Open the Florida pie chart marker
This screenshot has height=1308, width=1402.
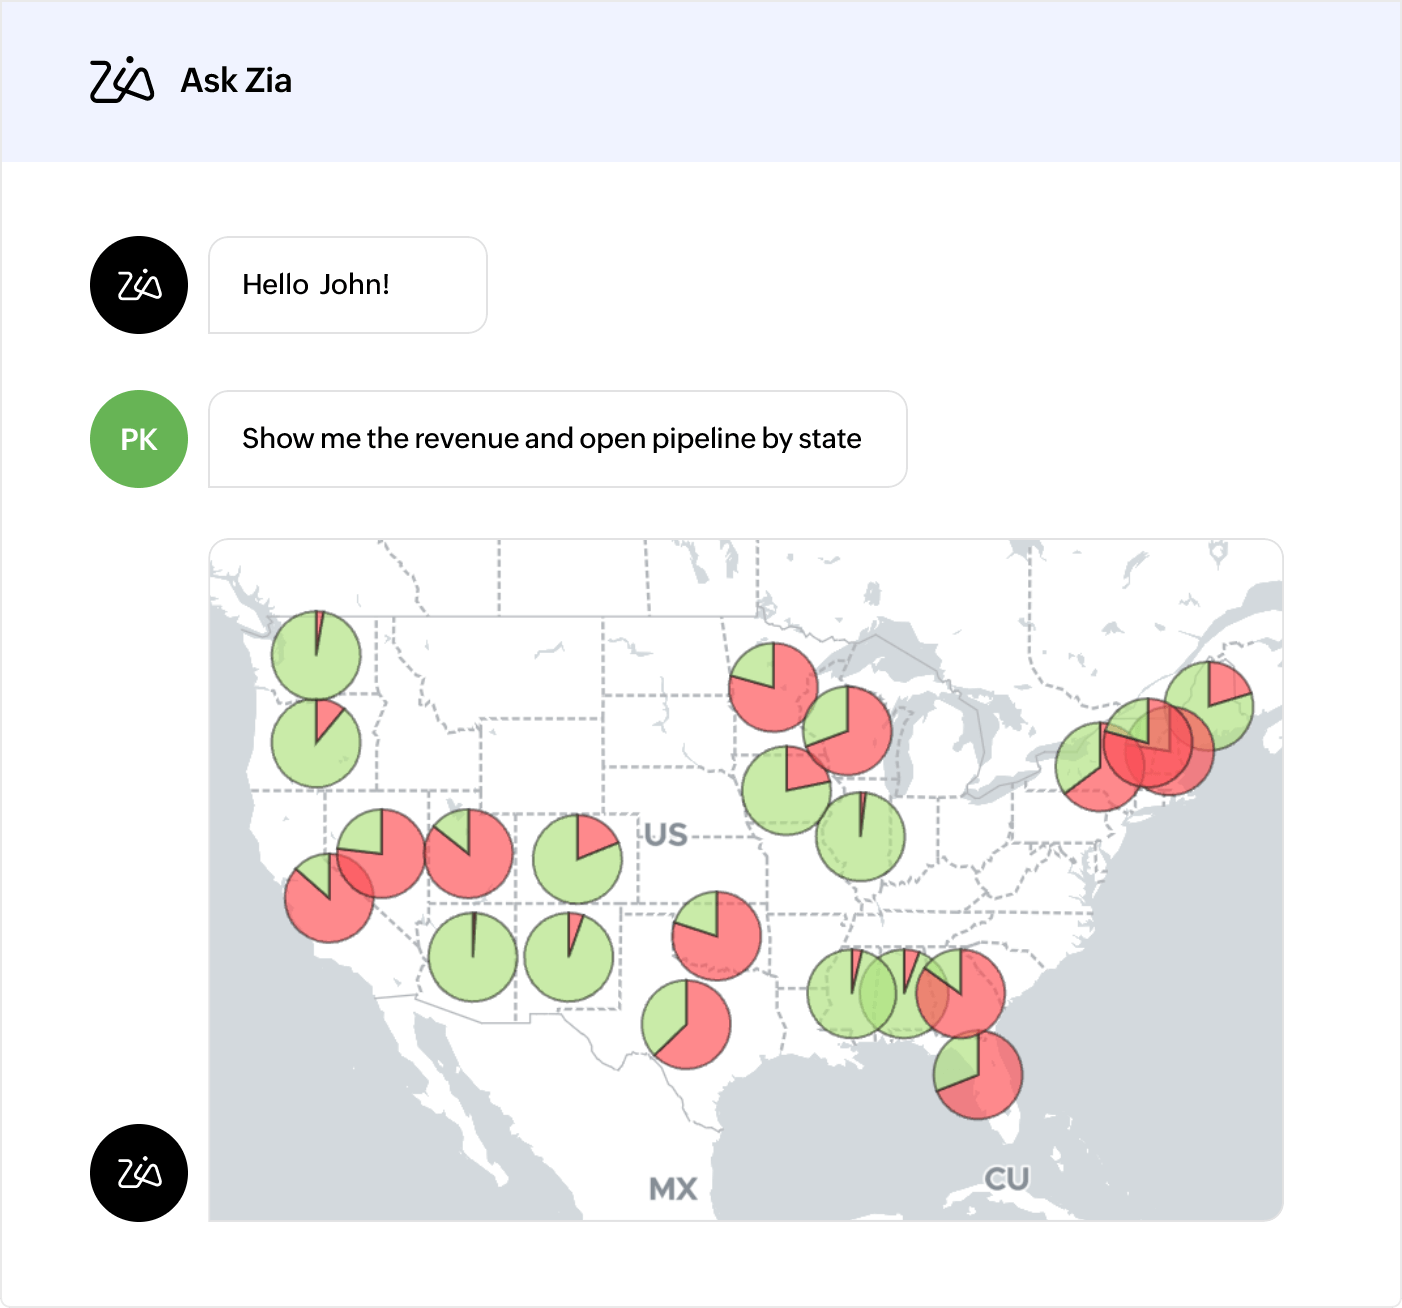tap(978, 1075)
